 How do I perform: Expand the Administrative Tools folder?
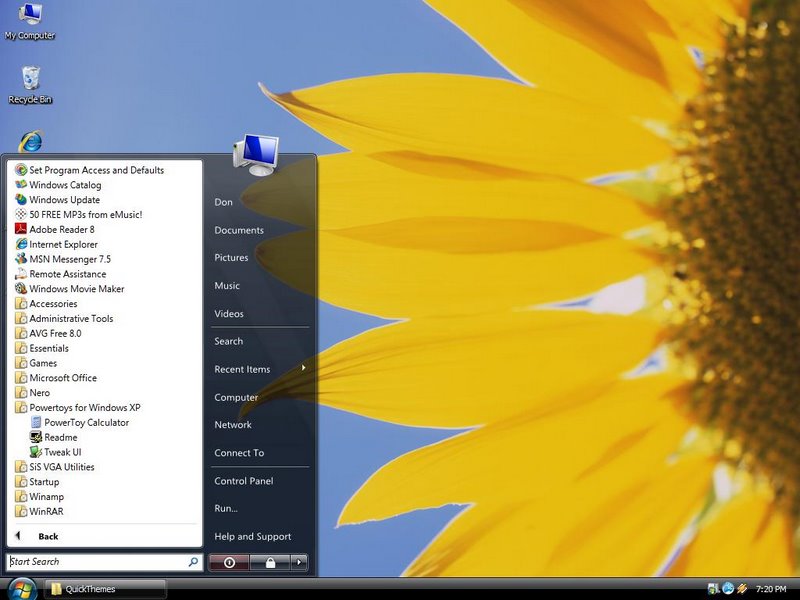click(64, 318)
